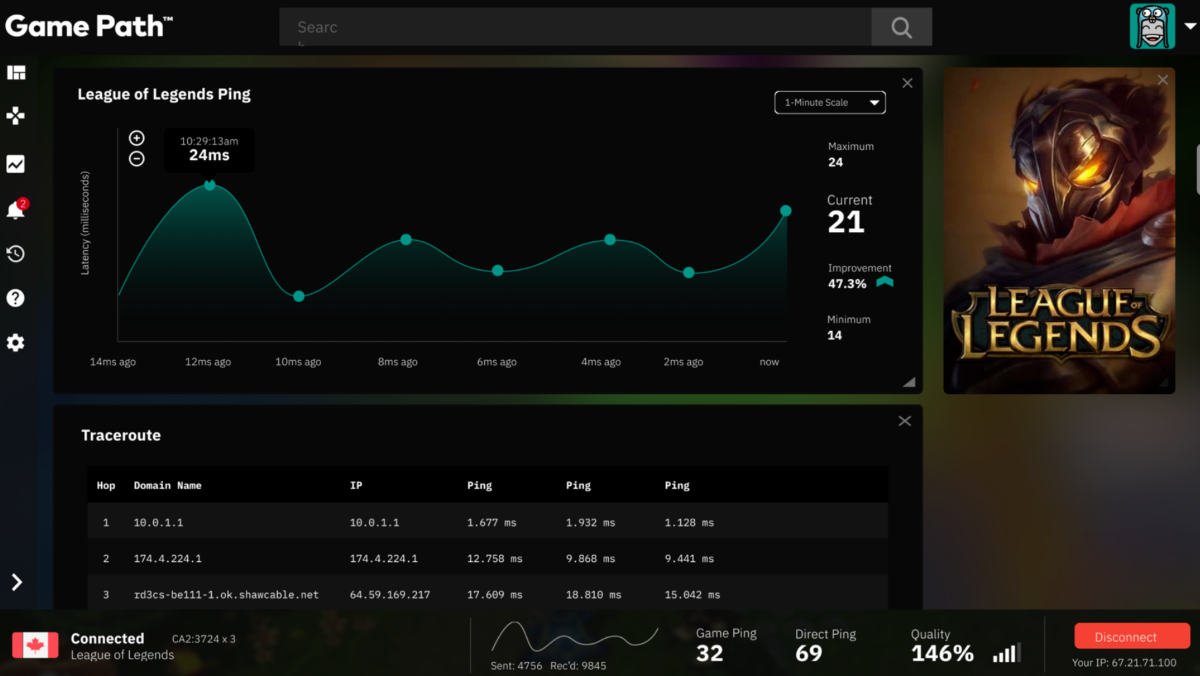Click domain name 'rd3cs-be111-1.ok.shawcable.net'
The height and width of the screenshot is (676, 1200).
point(226,594)
